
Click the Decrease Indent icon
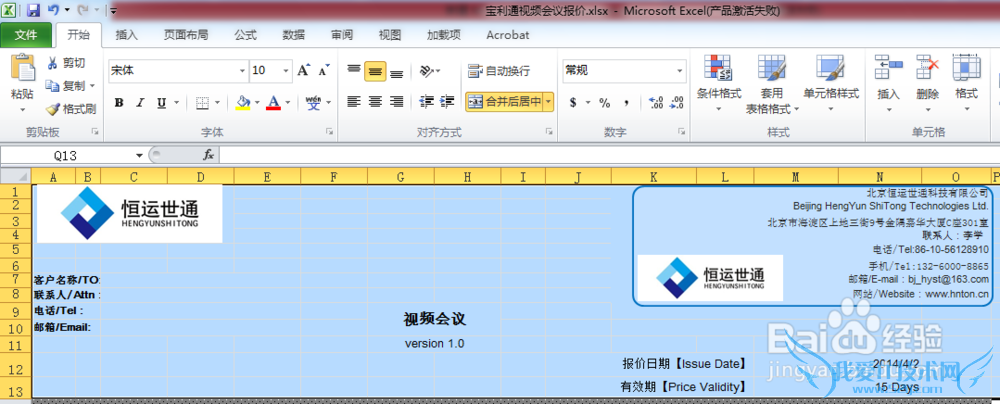point(428,102)
